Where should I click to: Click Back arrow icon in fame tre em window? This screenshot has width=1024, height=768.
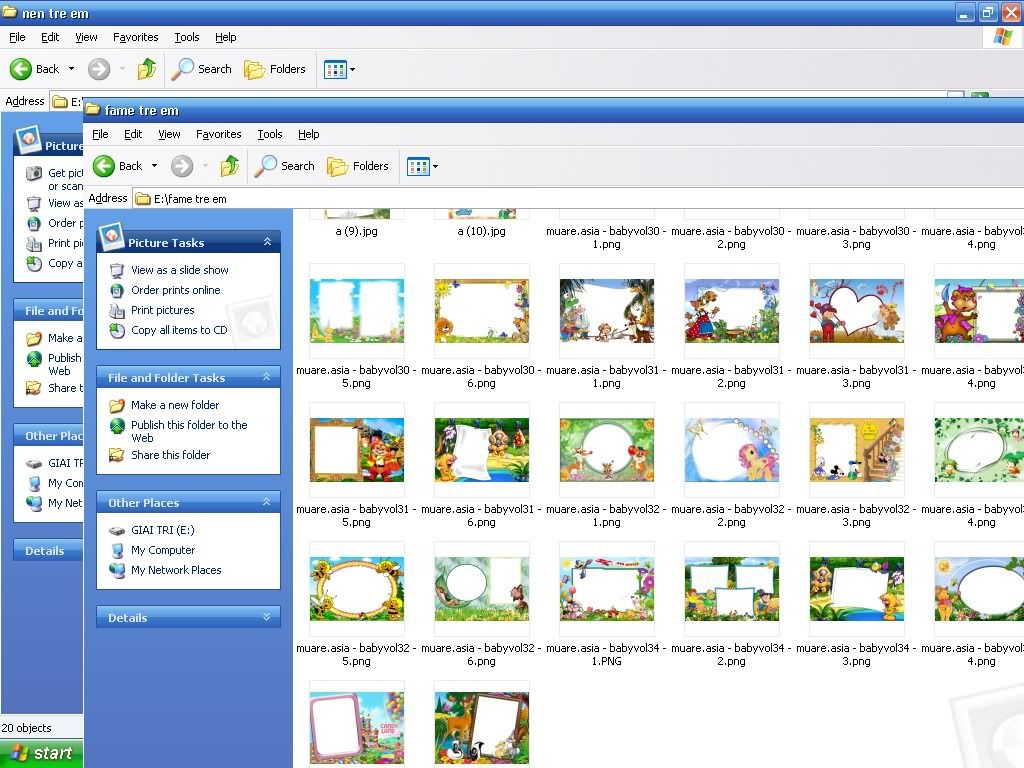point(104,166)
